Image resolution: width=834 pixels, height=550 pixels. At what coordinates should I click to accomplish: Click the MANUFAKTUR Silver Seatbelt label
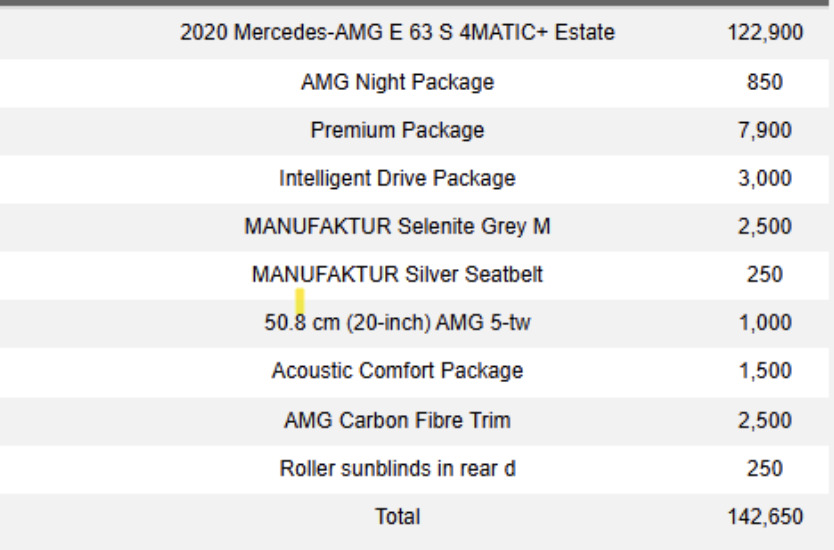coord(397,275)
